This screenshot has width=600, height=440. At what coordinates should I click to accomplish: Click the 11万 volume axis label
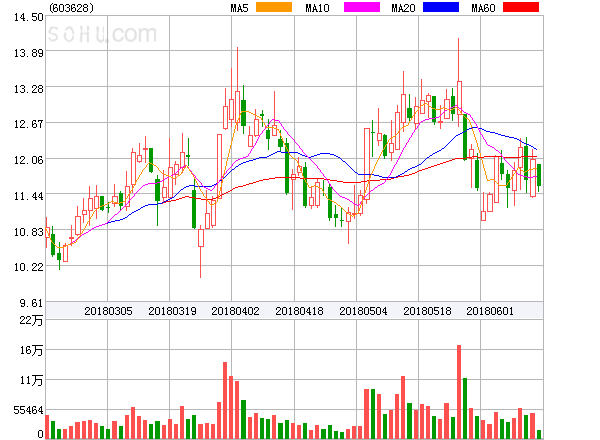coord(31,380)
